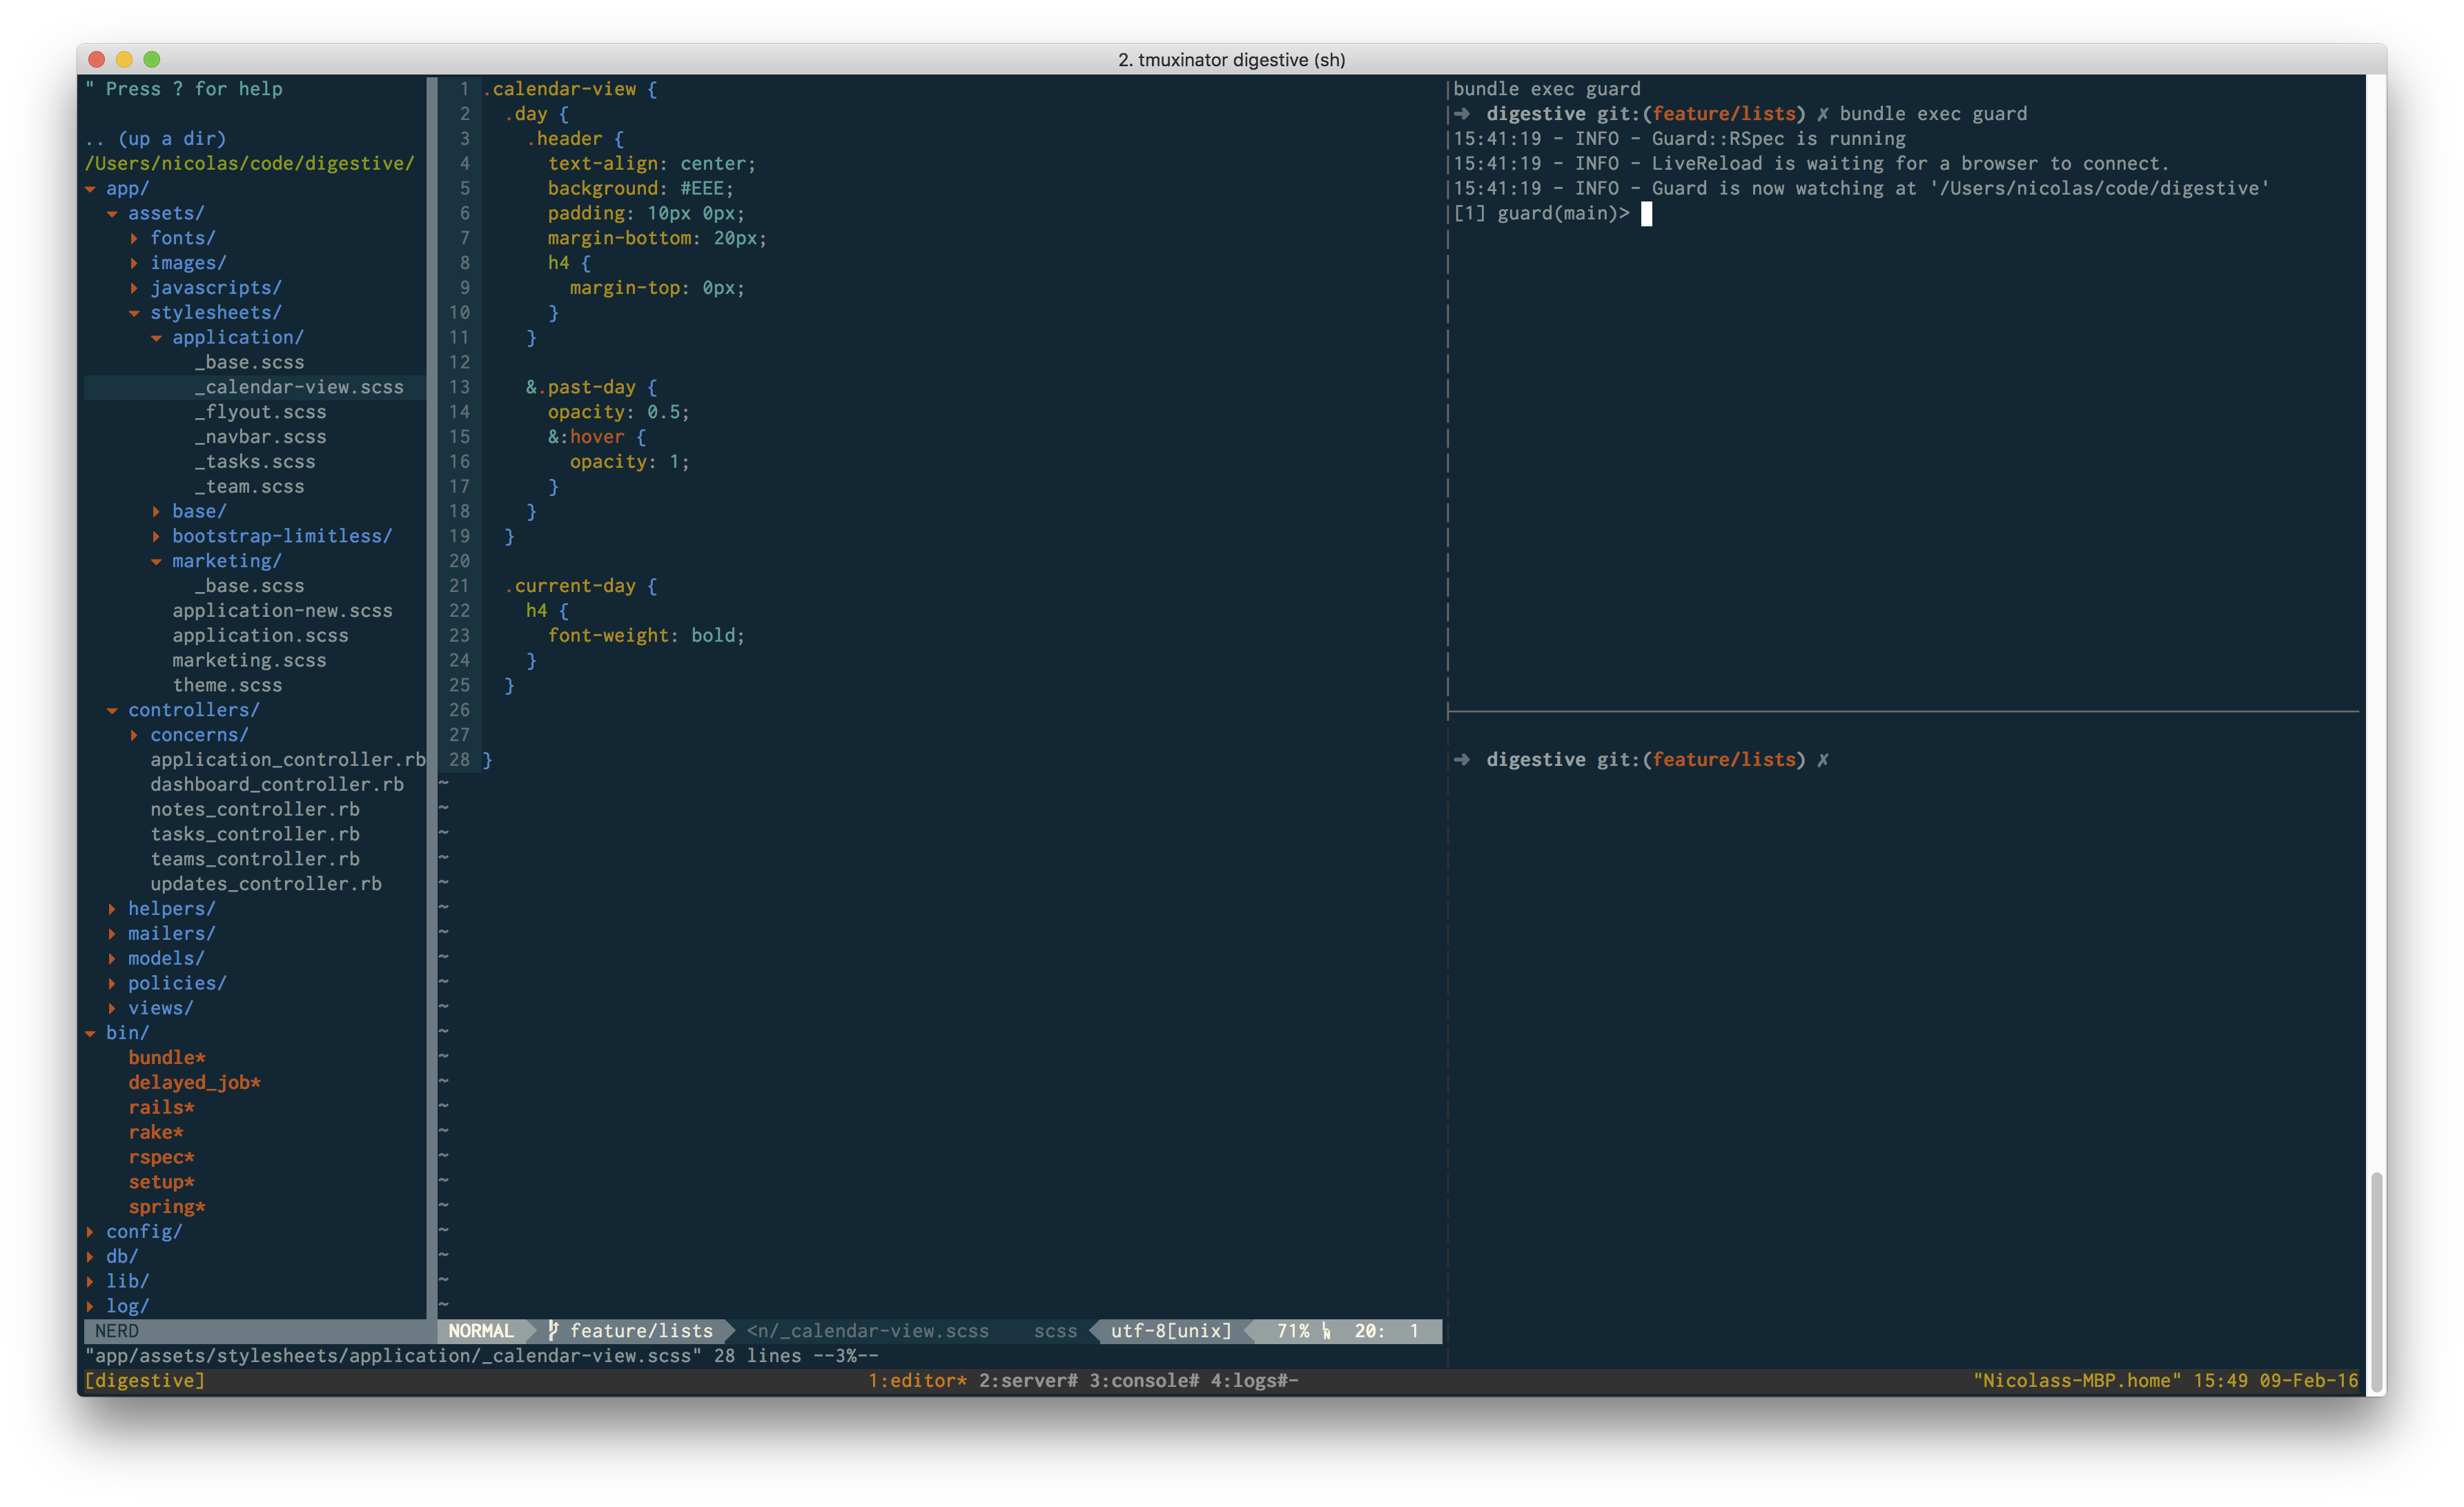Go up a directory with '.. (up a dir)'
This screenshot has width=2464, height=1507.
pos(156,139)
